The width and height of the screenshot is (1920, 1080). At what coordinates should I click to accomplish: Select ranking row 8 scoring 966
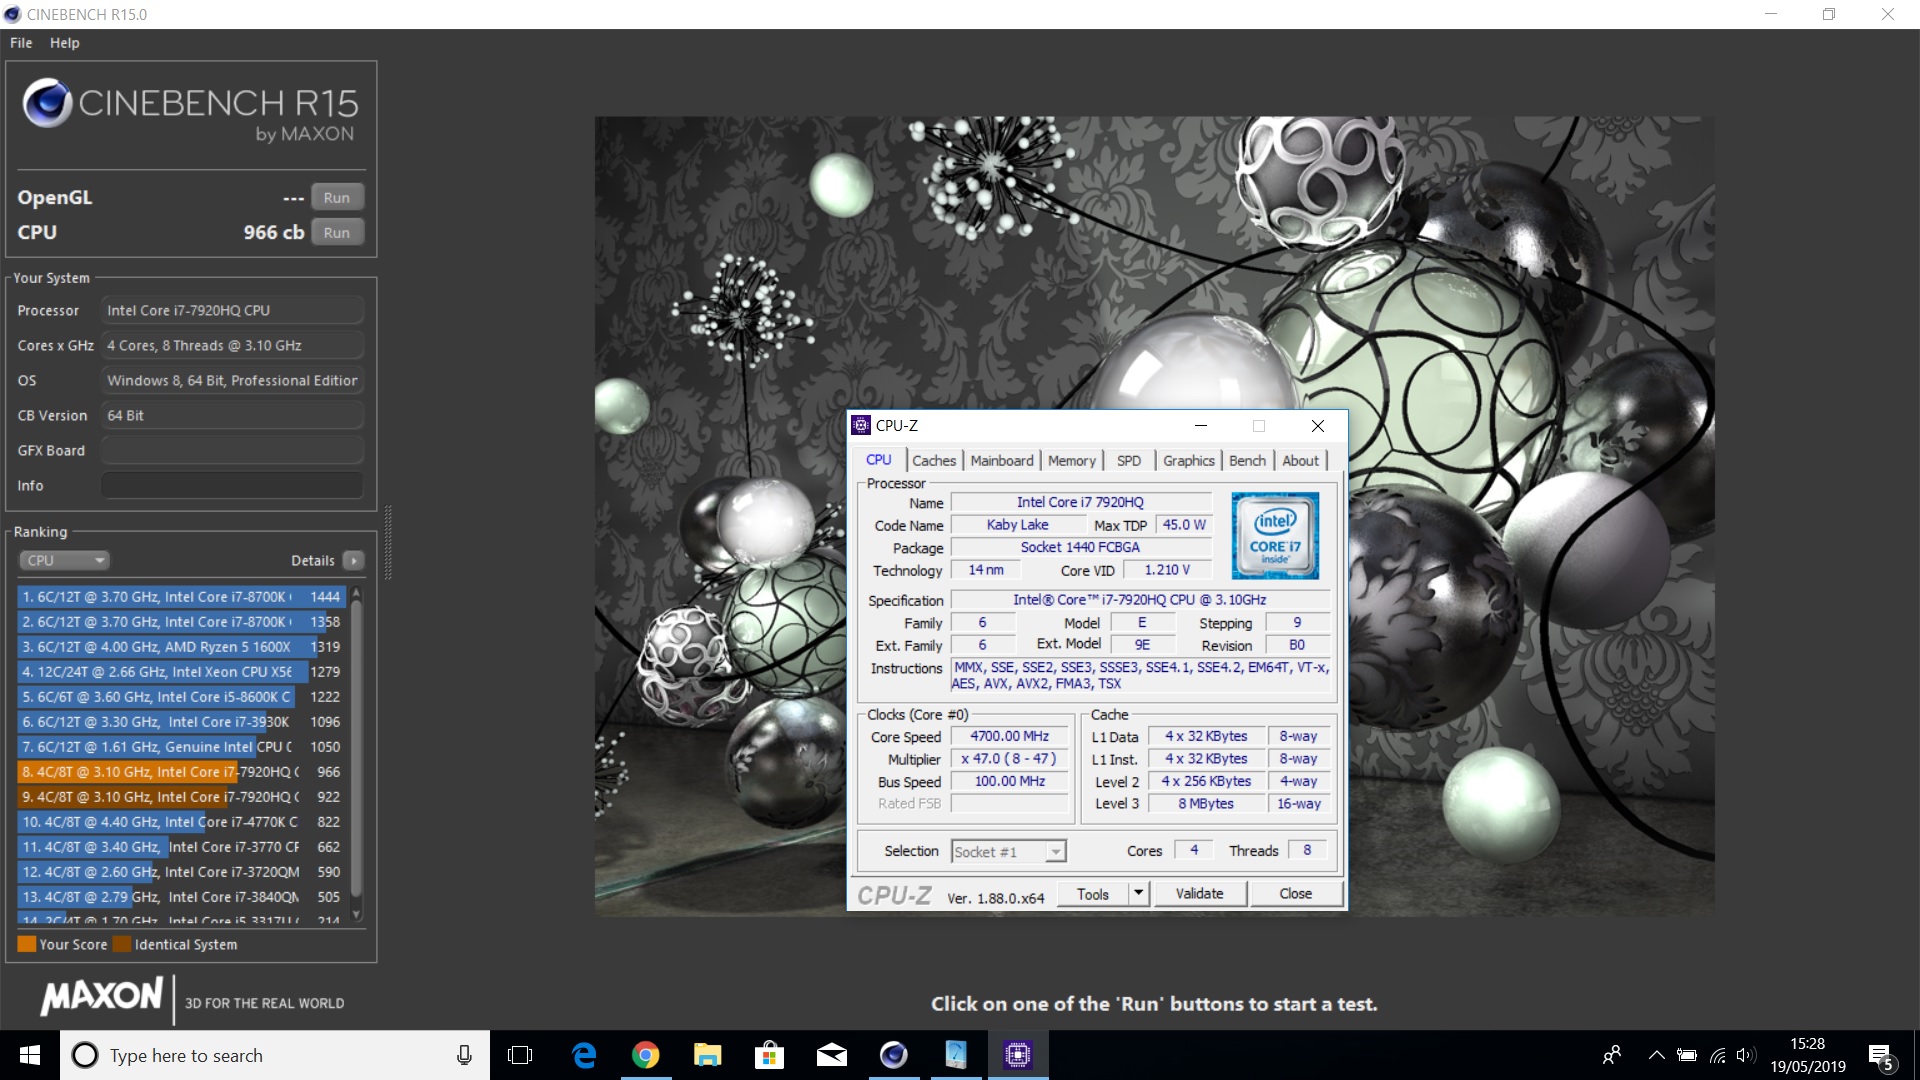pyautogui.click(x=181, y=772)
